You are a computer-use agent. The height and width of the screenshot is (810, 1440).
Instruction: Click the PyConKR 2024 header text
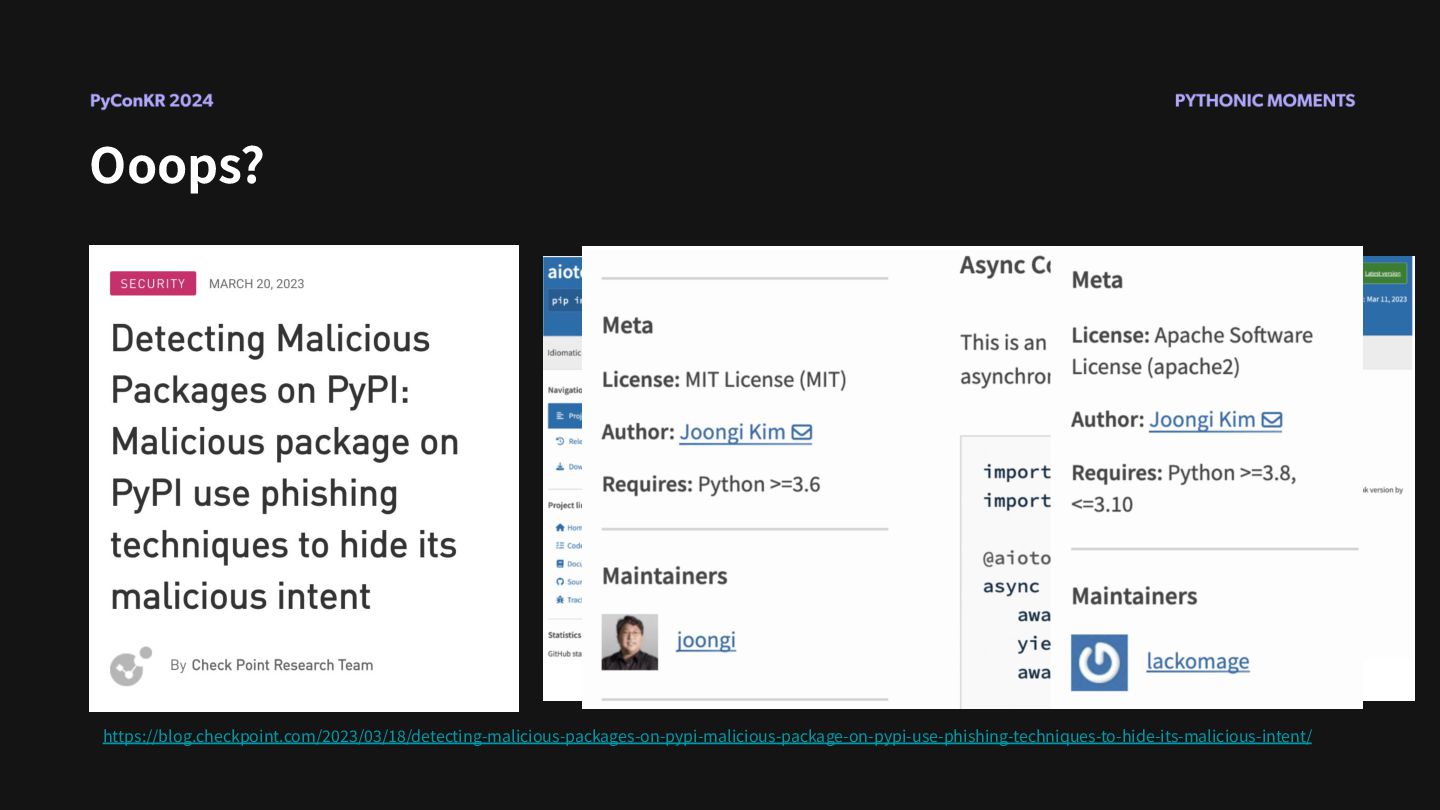coord(151,100)
